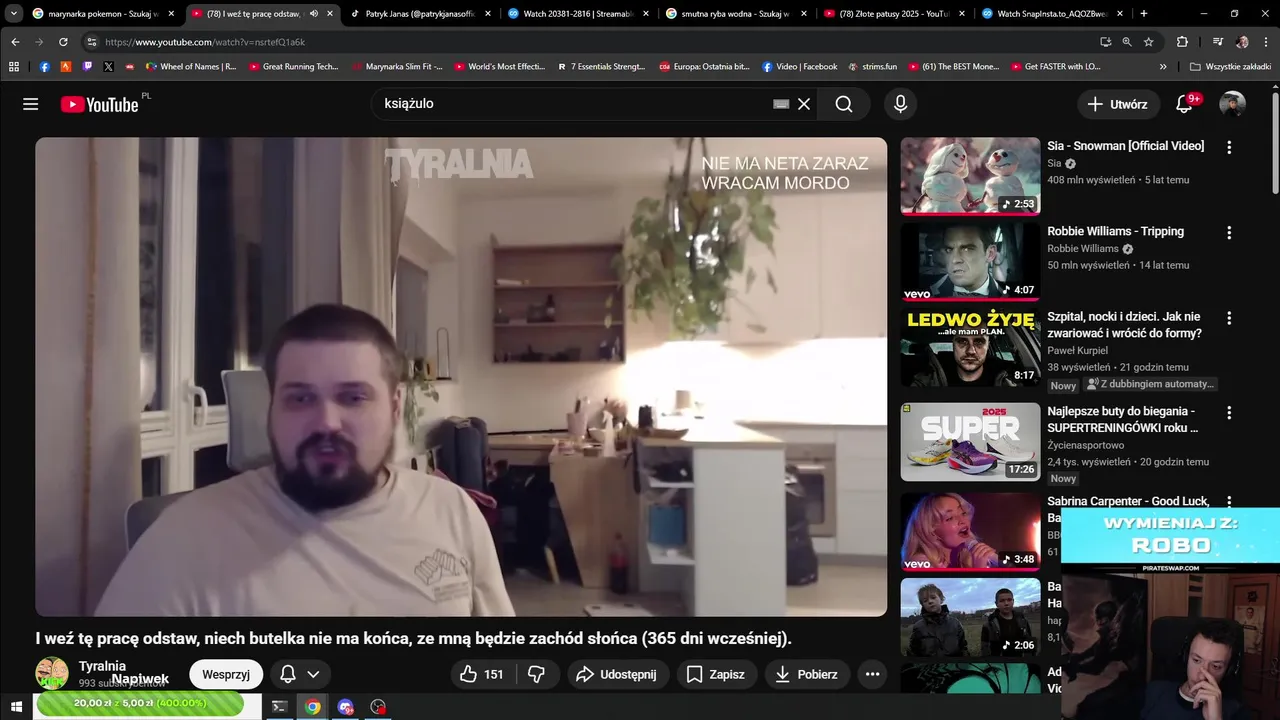Open the Discord icon on the taskbar
This screenshot has height=720, width=1280.
point(346,707)
